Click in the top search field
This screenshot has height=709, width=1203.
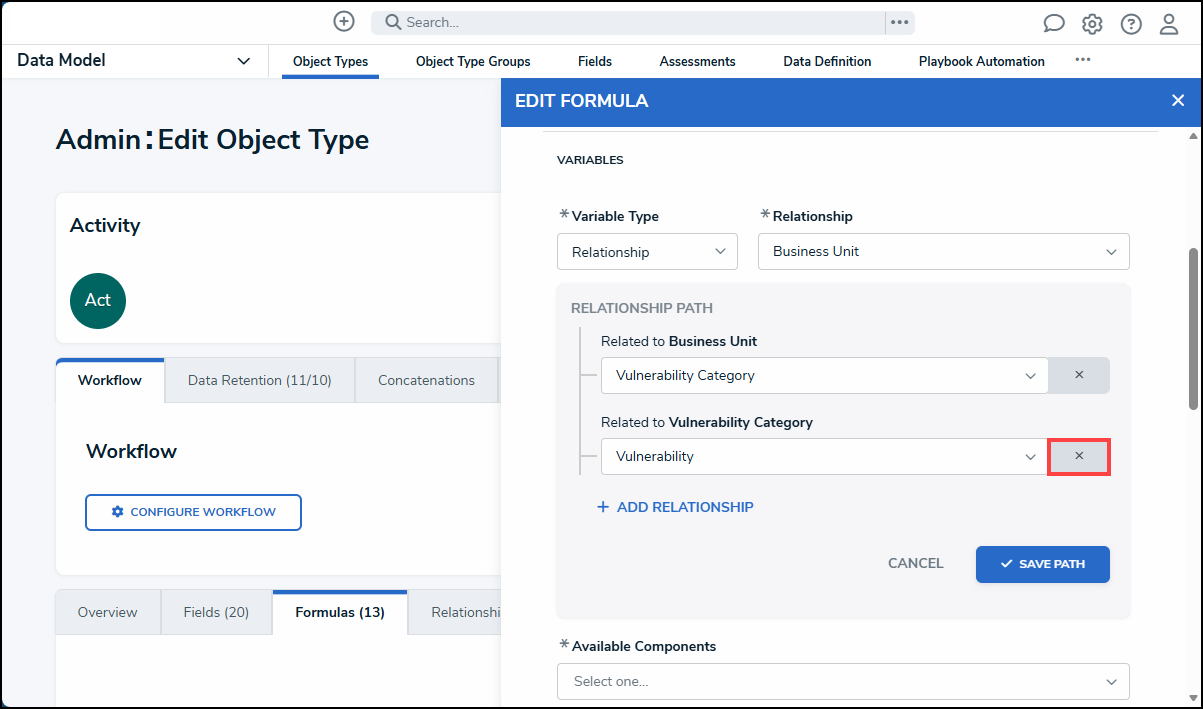pos(628,22)
